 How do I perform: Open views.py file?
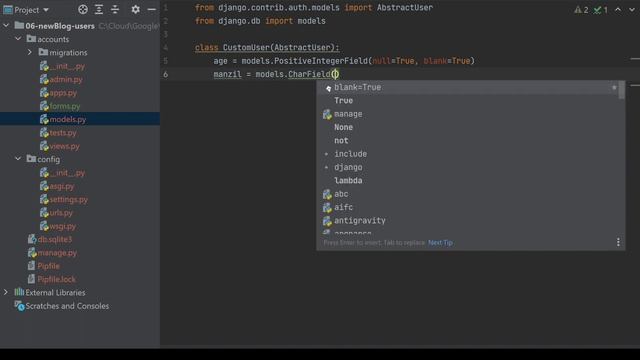[x=64, y=146]
